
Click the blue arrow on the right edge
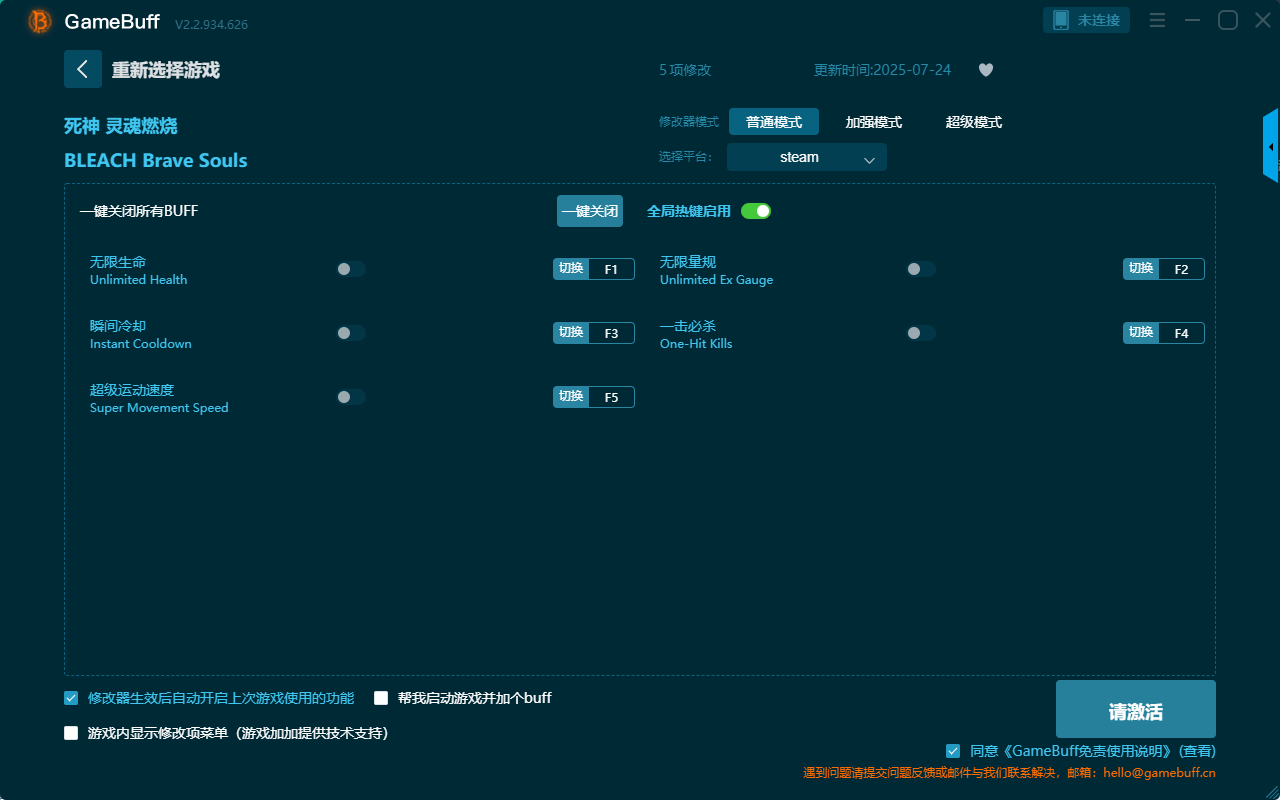(x=1271, y=145)
